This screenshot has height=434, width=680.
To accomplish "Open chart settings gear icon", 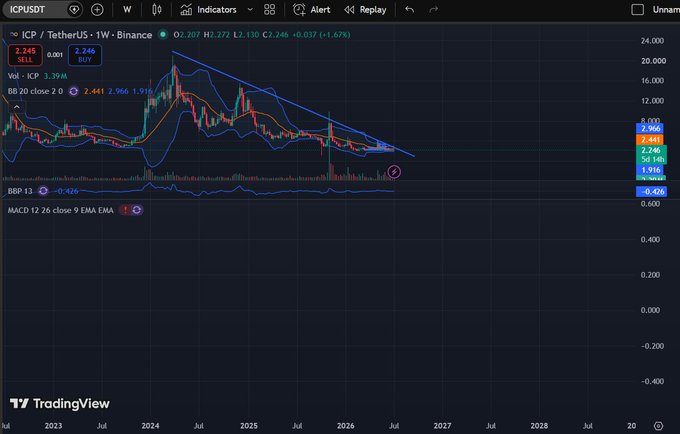I will point(658,426).
